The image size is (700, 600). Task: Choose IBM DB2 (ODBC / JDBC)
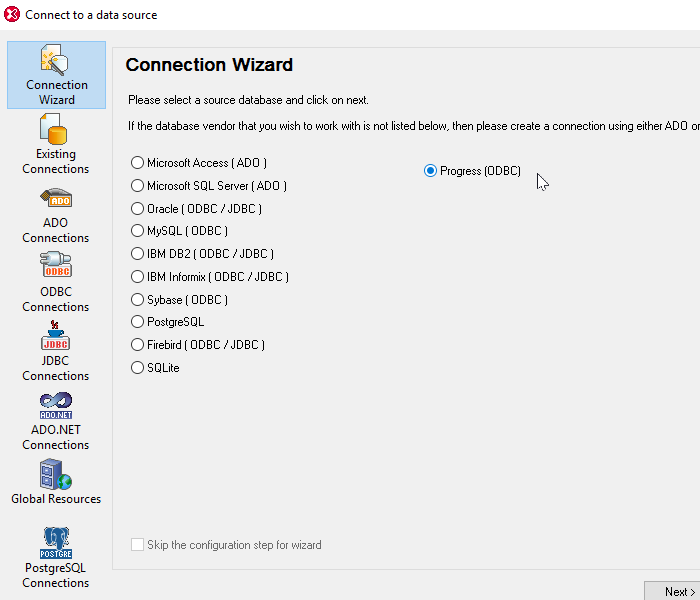coord(138,254)
